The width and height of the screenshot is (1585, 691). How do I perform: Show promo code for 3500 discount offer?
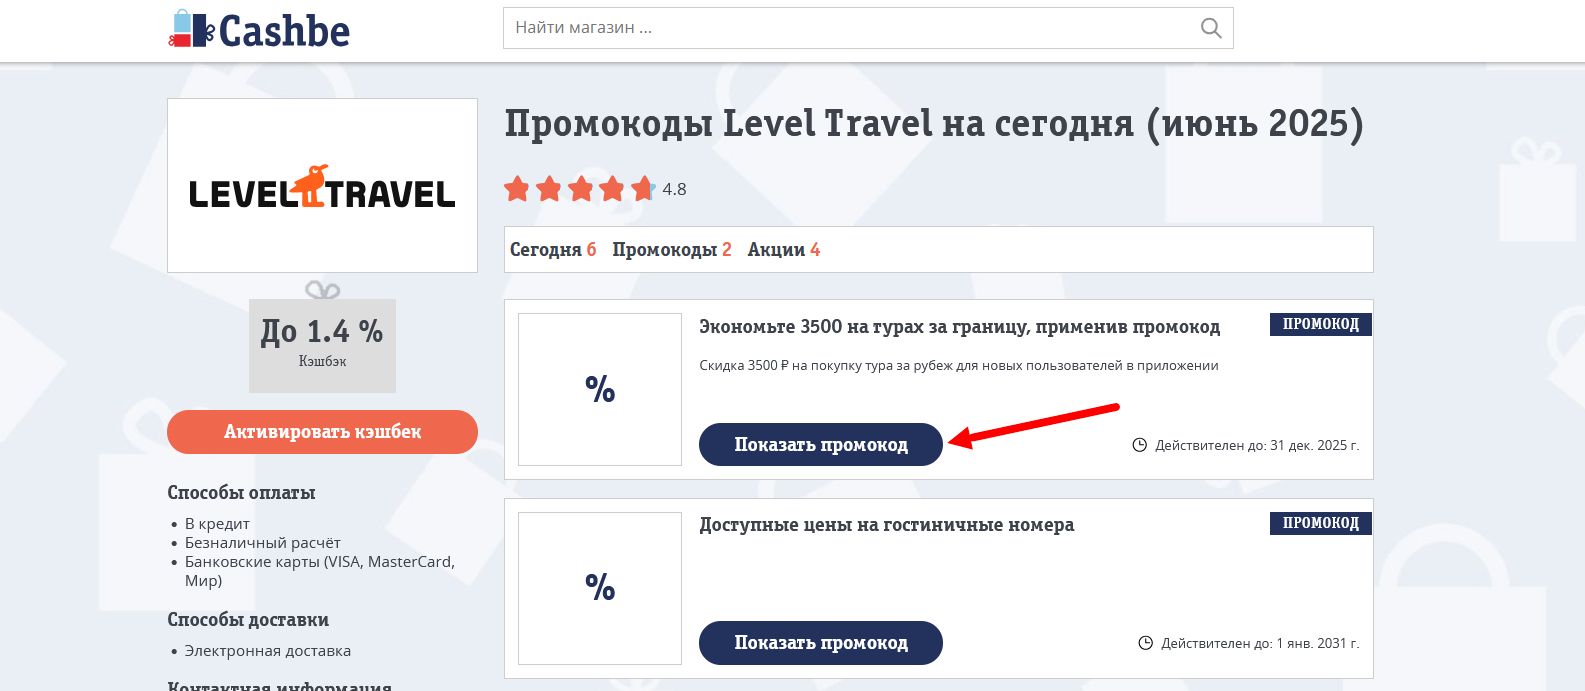[x=821, y=444]
